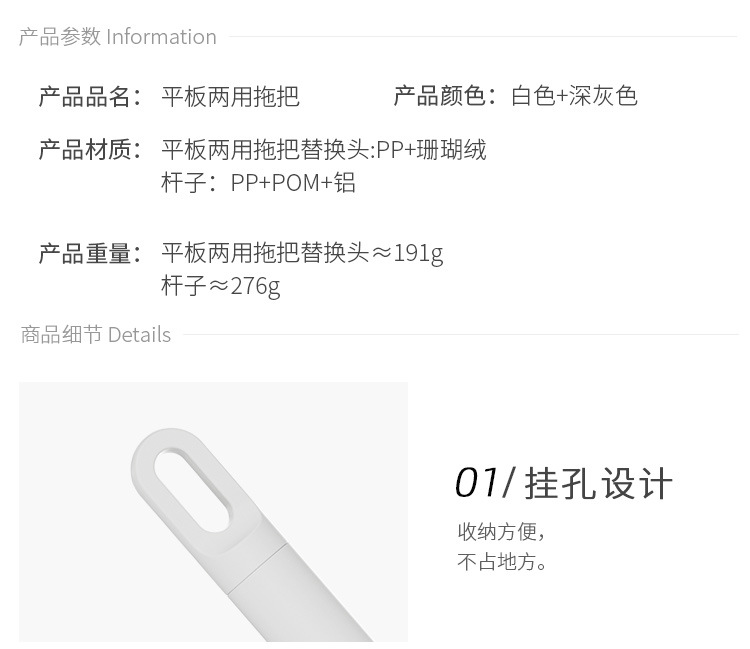Click the 杆子 PP+POM+铝 material line

[x=258, y=183]
